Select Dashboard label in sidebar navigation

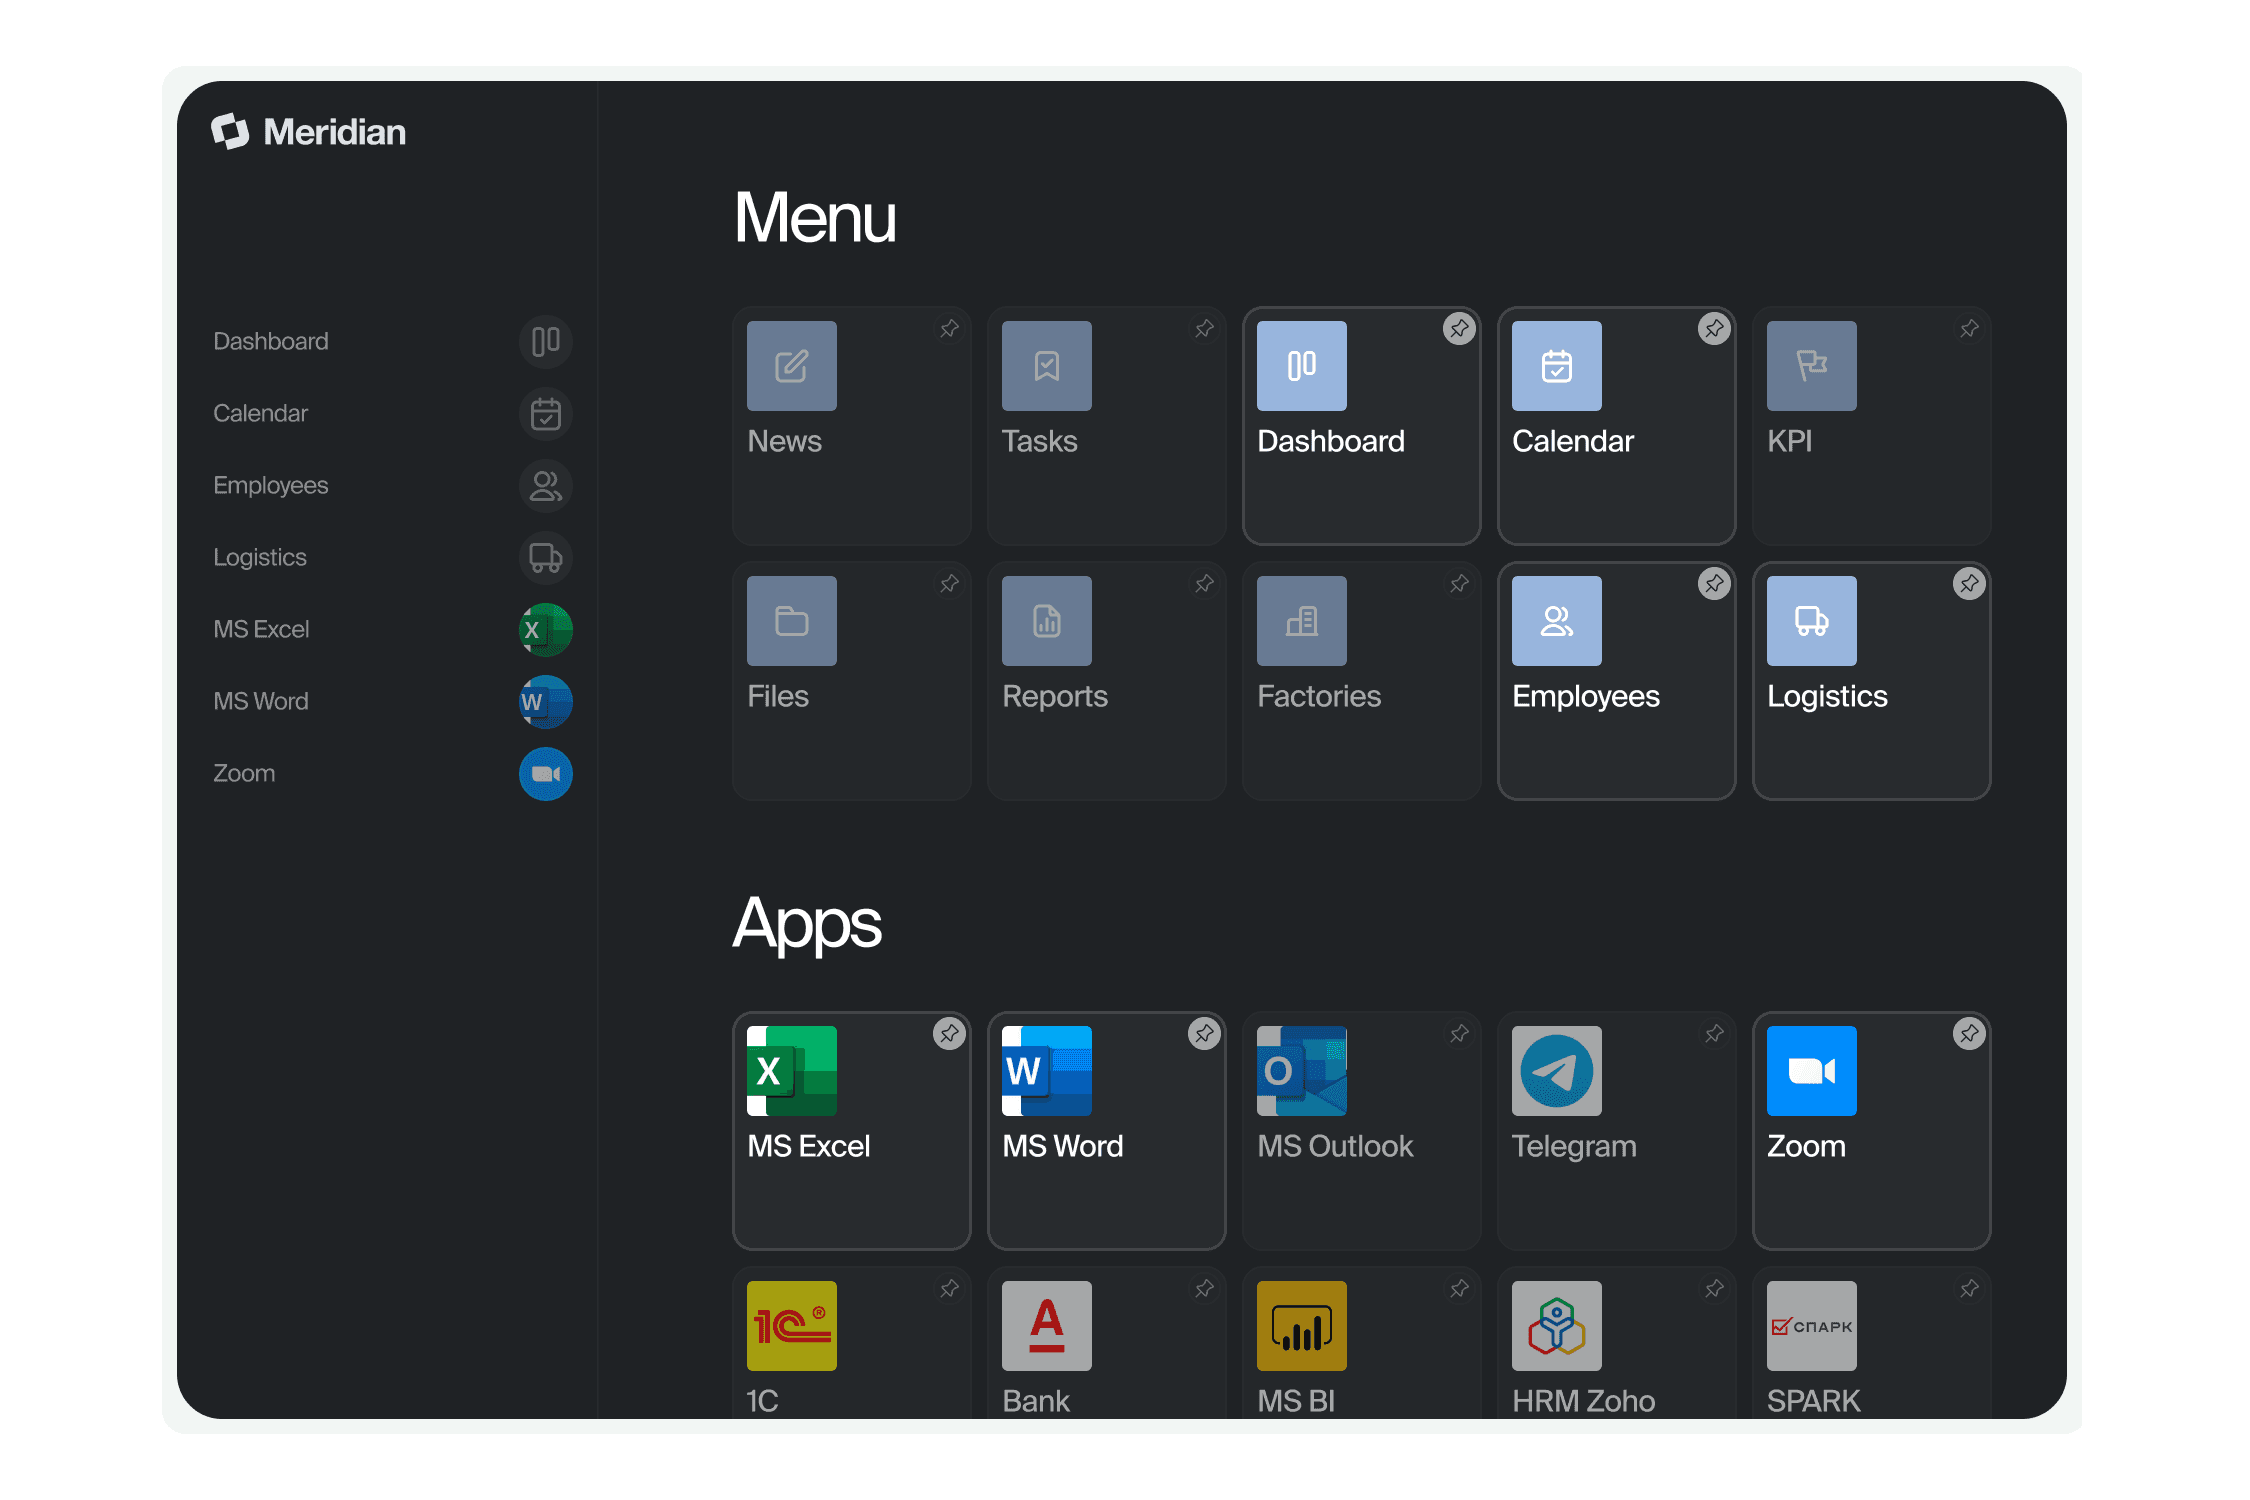click(x=271, y=341)
